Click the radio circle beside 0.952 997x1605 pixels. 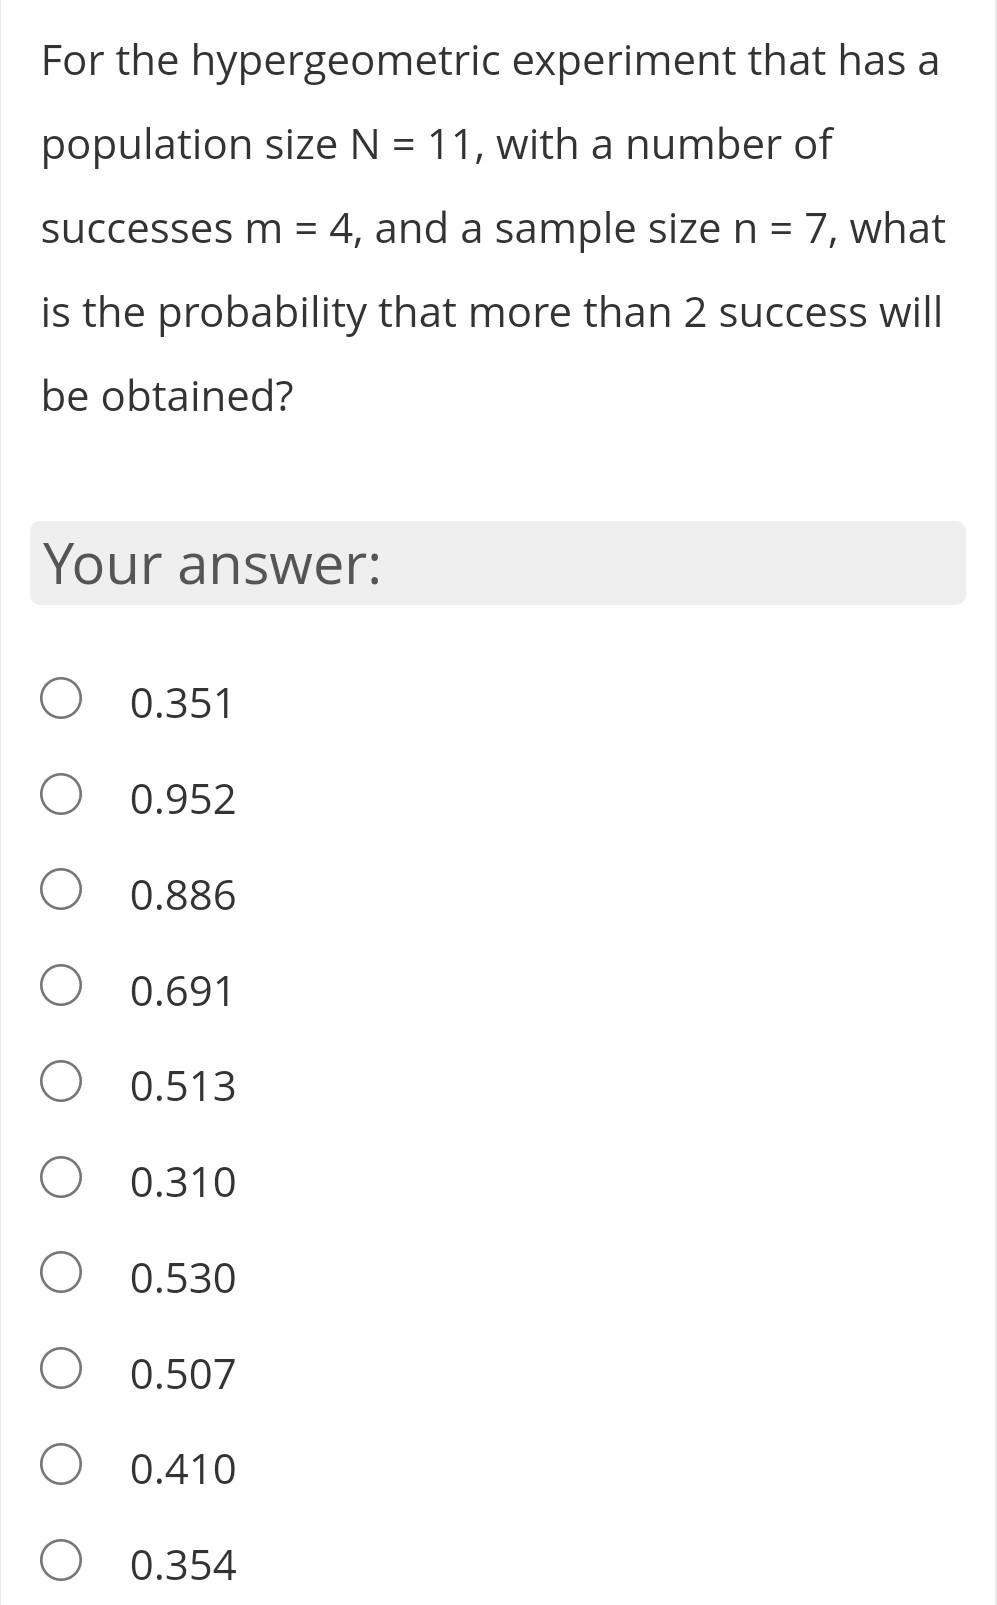click(x=60, y=795)
